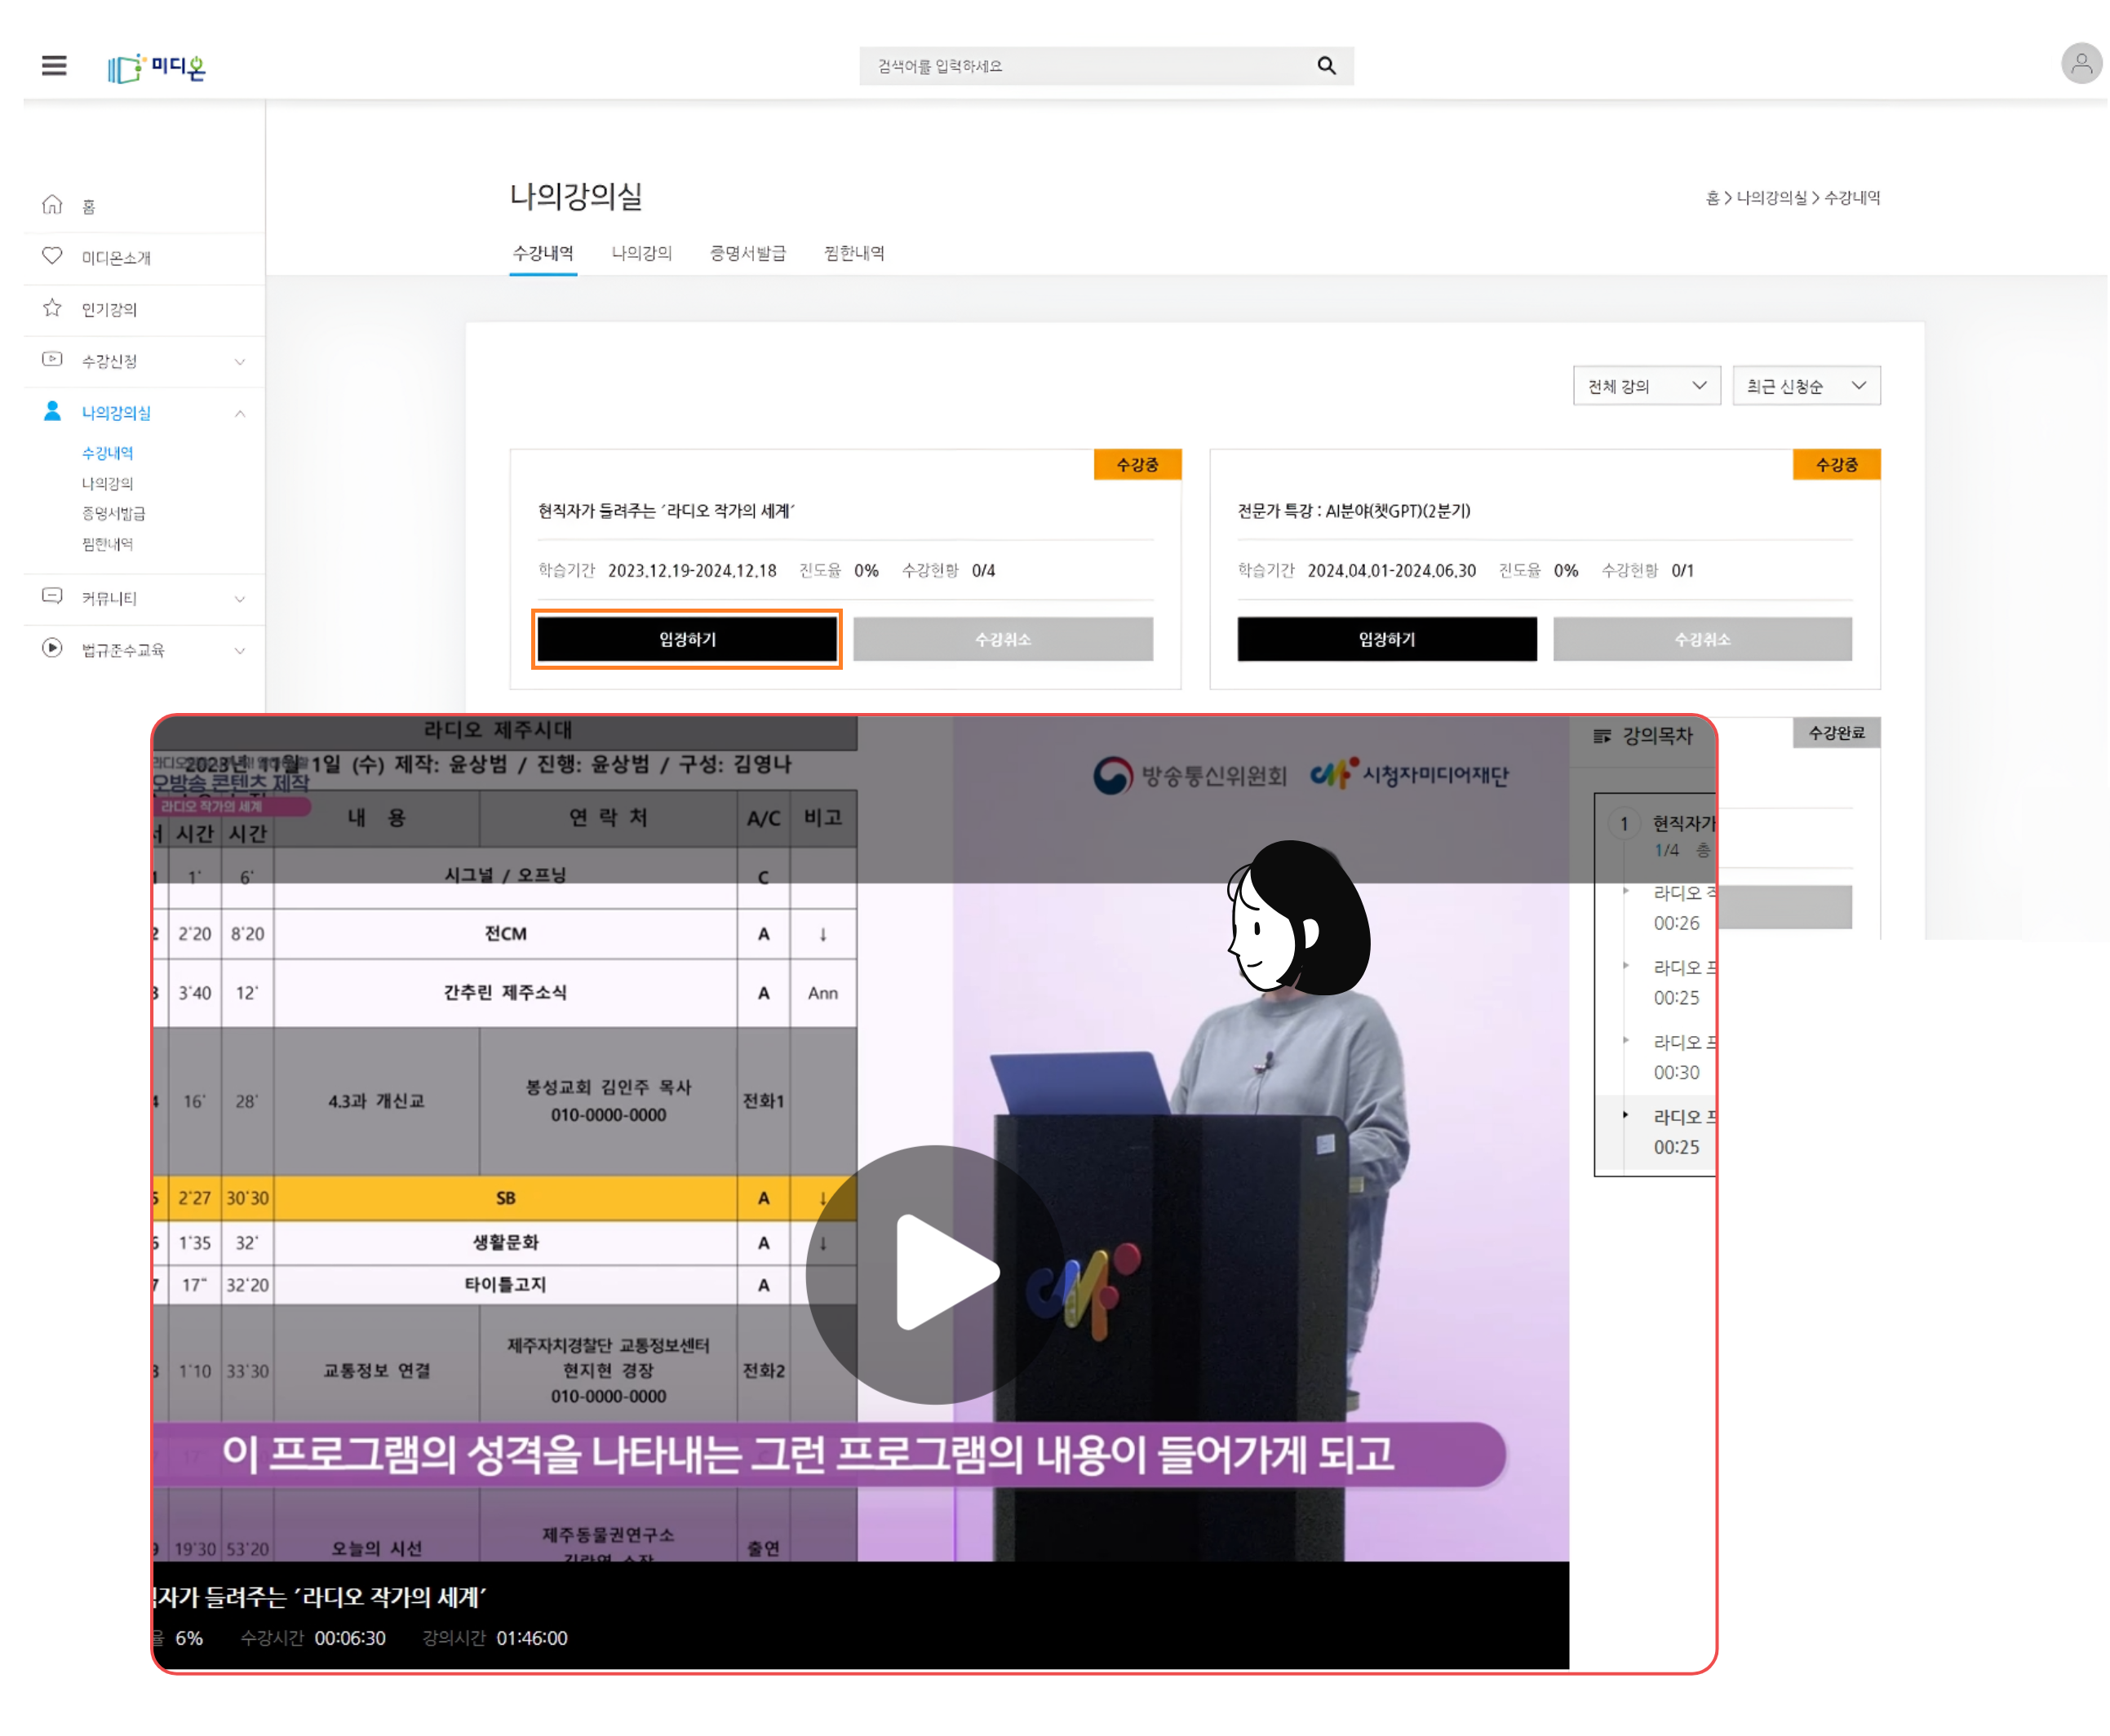Click the 강의목차 list icon

tap(1602, 736)
